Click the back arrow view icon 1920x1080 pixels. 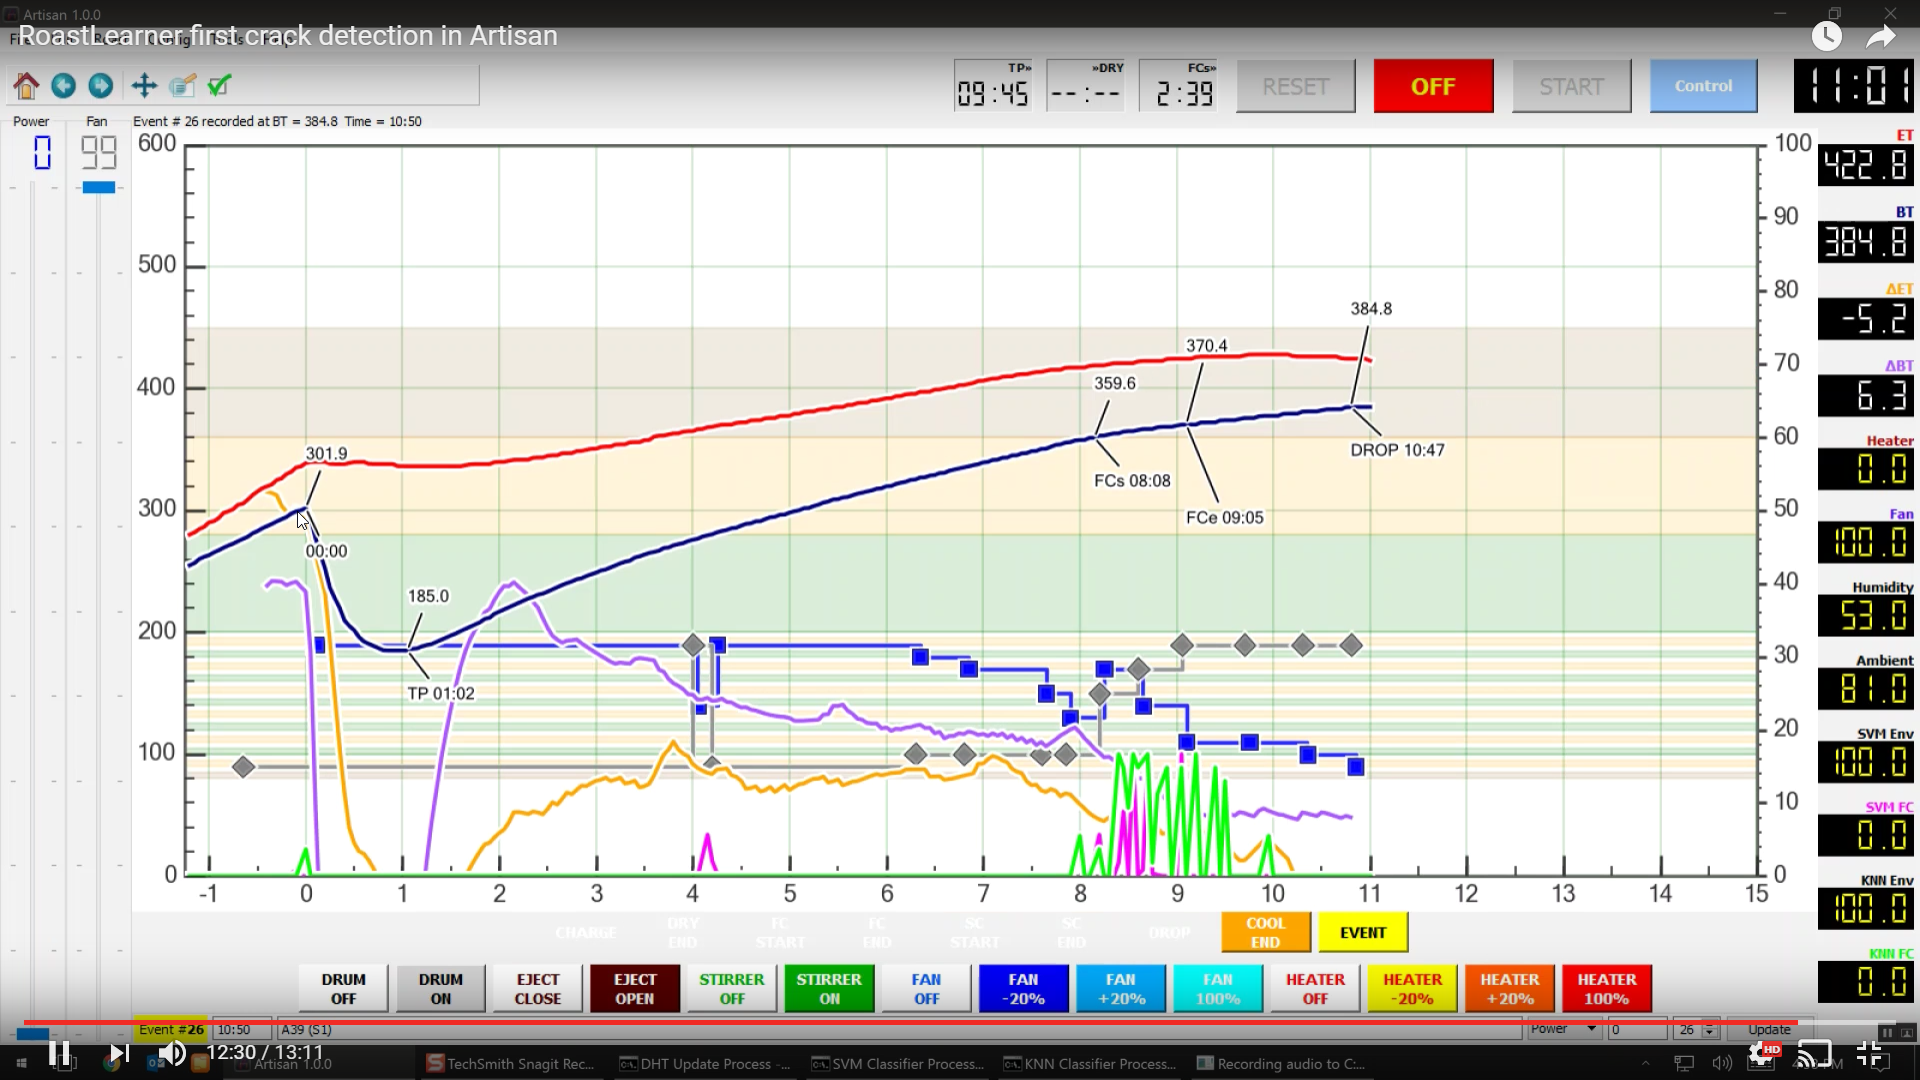coord(63,86)
